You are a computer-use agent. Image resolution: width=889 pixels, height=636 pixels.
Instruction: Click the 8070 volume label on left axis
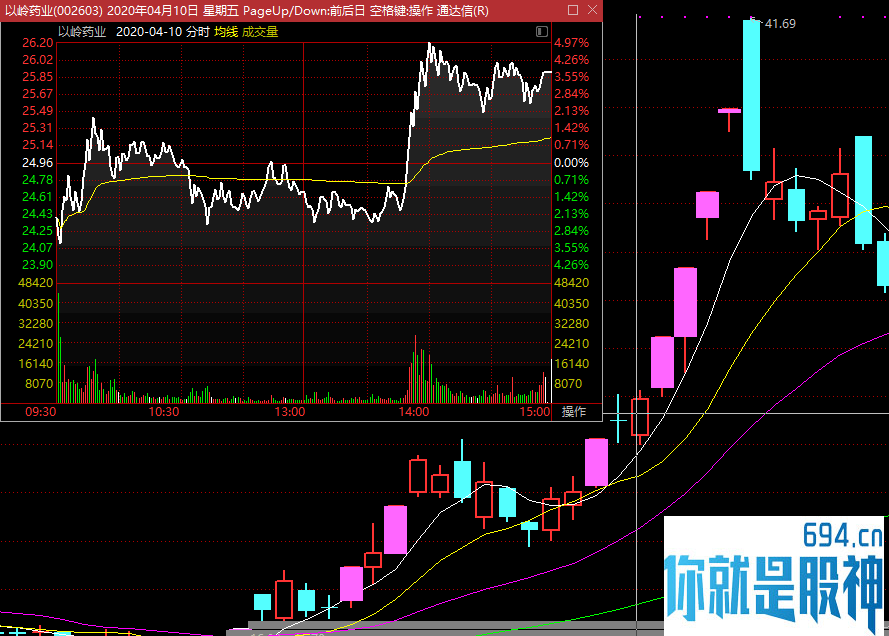tap(39, 384)
